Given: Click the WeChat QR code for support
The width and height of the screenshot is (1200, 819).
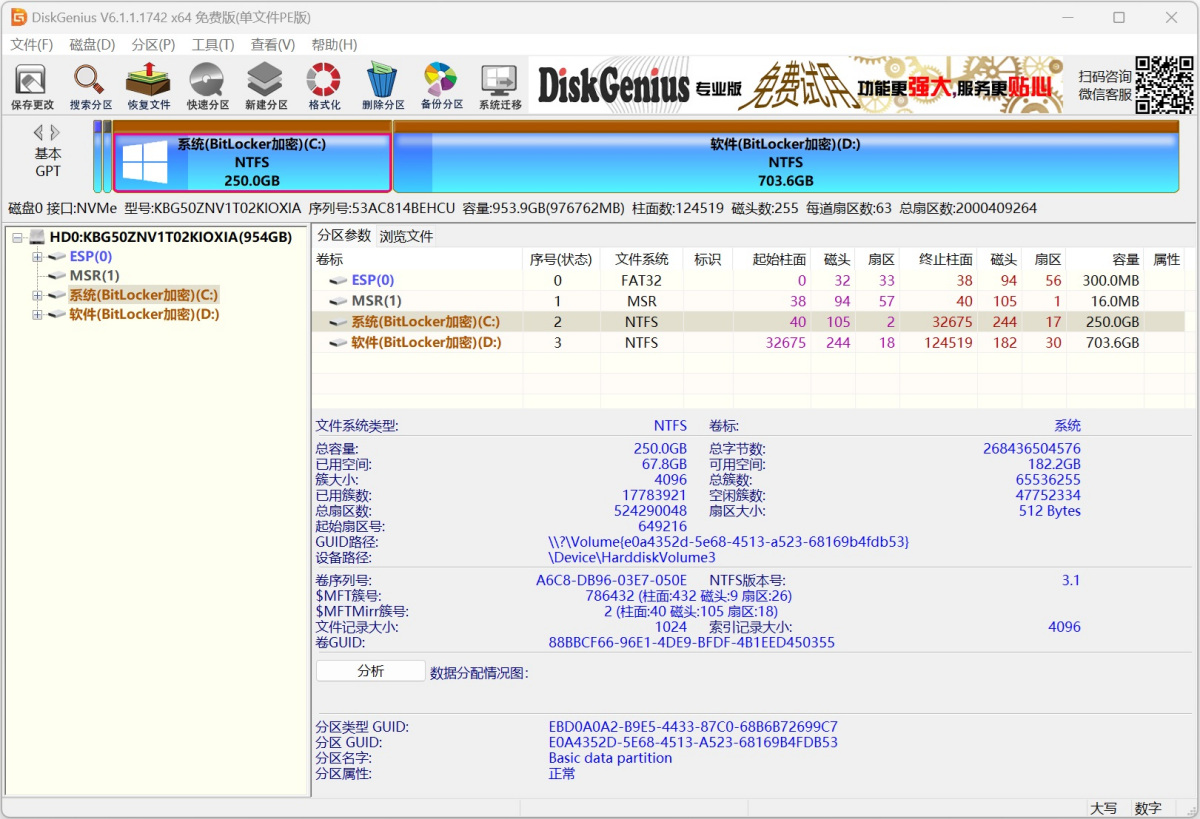Looking at the screenshot, I should (x=1166, y=88).
